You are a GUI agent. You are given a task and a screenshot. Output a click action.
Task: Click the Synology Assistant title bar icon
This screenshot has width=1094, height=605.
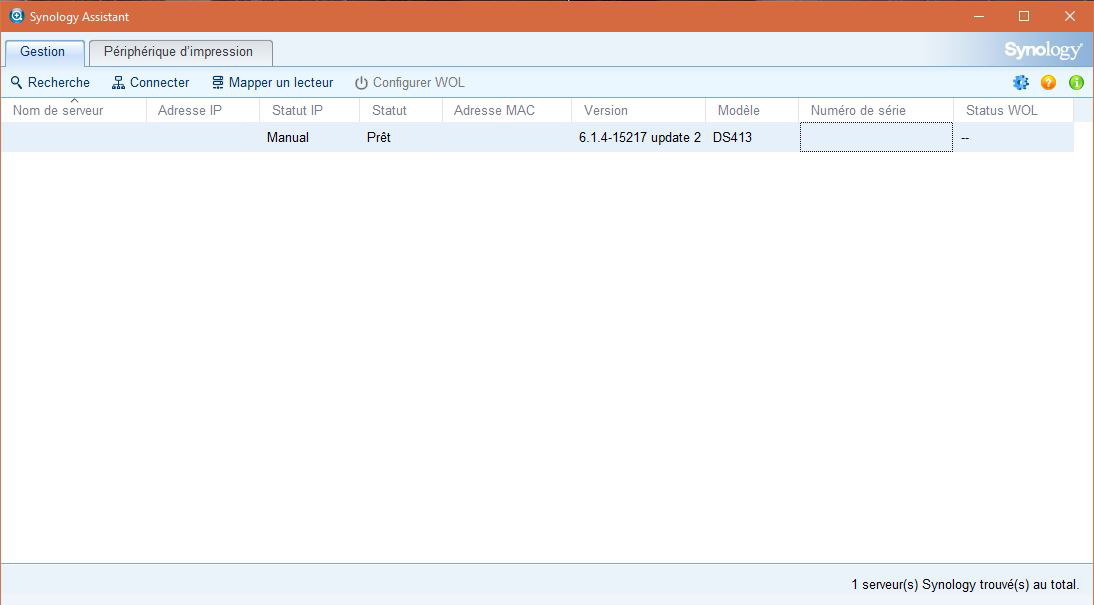tap(17, 16)
